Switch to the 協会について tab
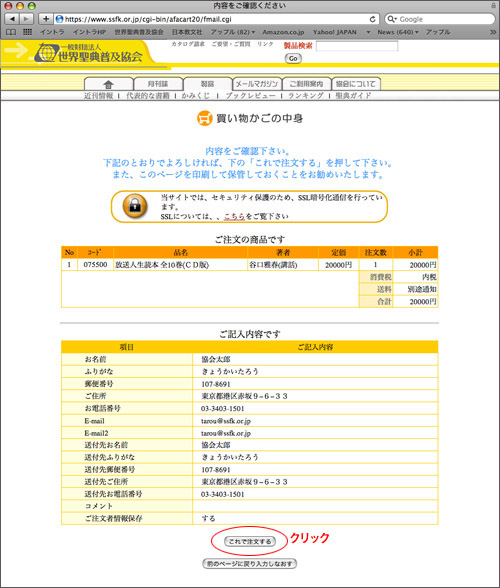Screen dimensions: 500x588 356,84
